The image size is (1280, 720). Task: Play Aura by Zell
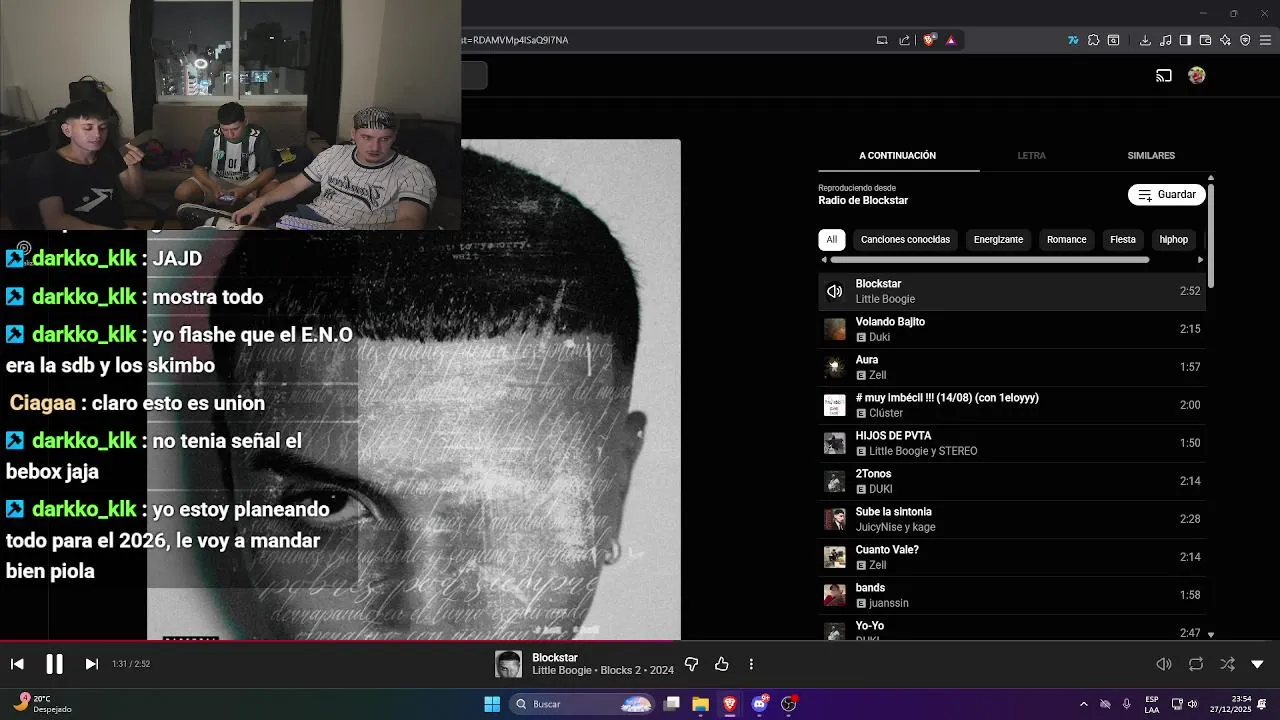tap(1012, 367)
